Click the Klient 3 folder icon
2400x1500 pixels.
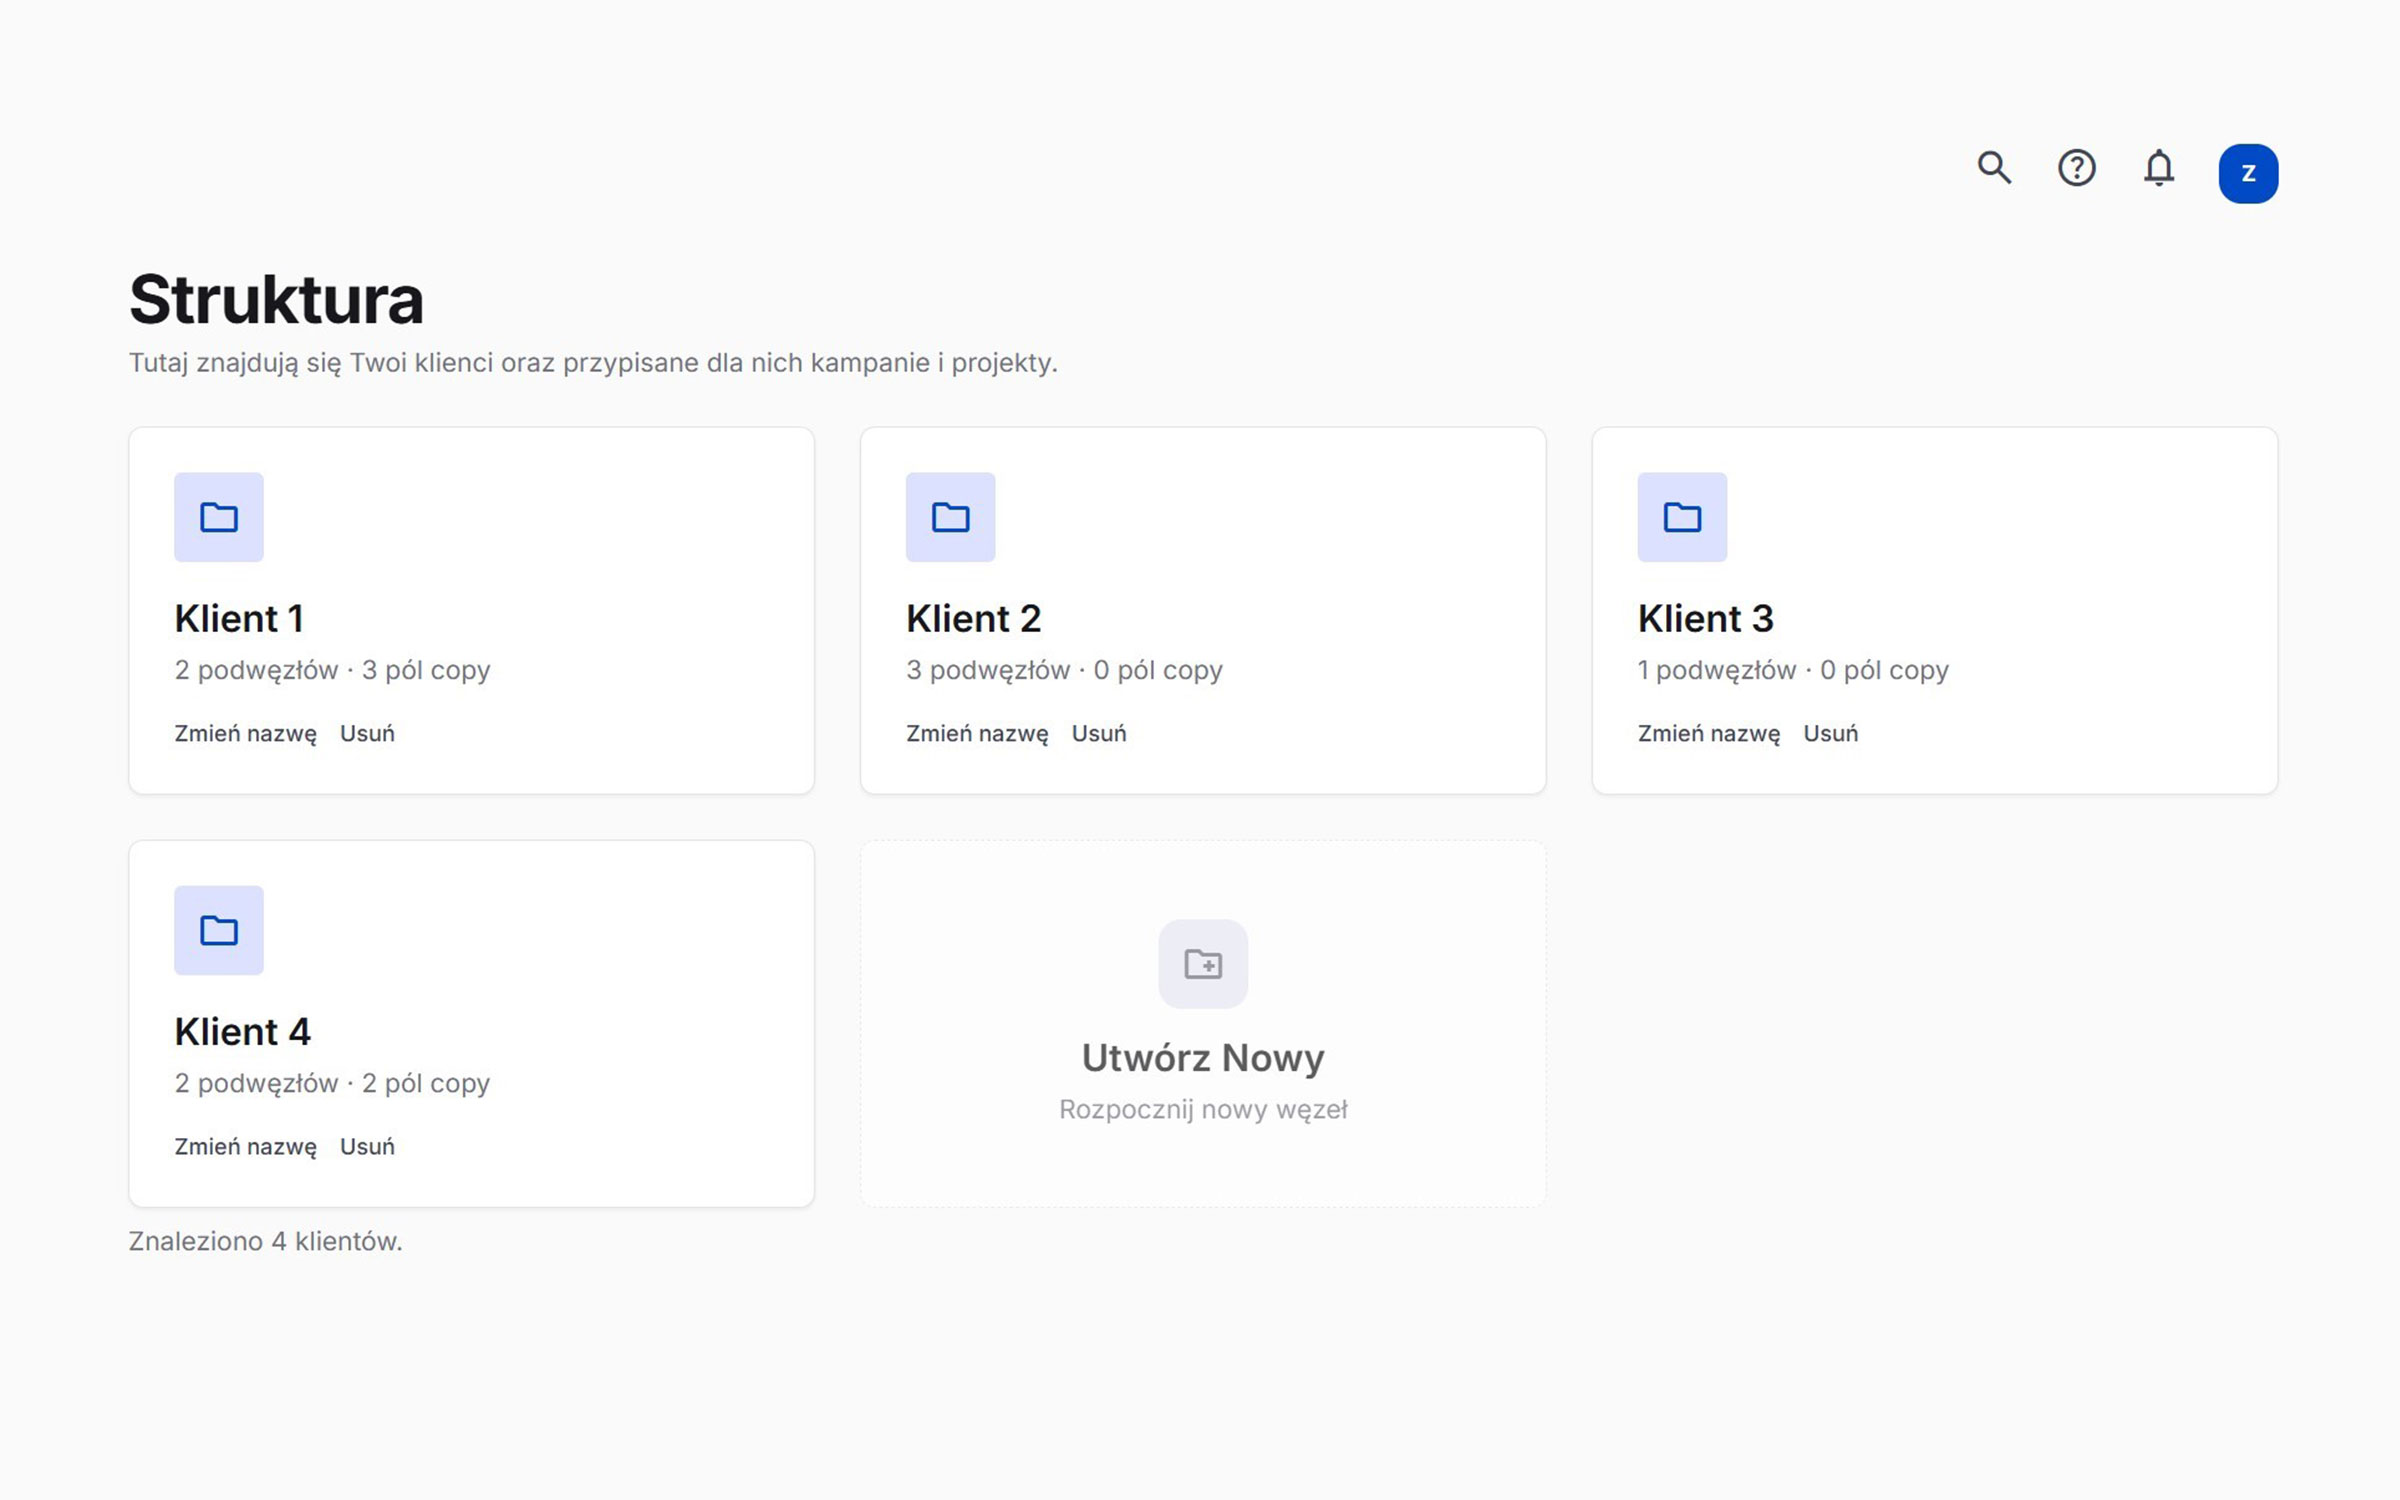(x=1682, y=517)
